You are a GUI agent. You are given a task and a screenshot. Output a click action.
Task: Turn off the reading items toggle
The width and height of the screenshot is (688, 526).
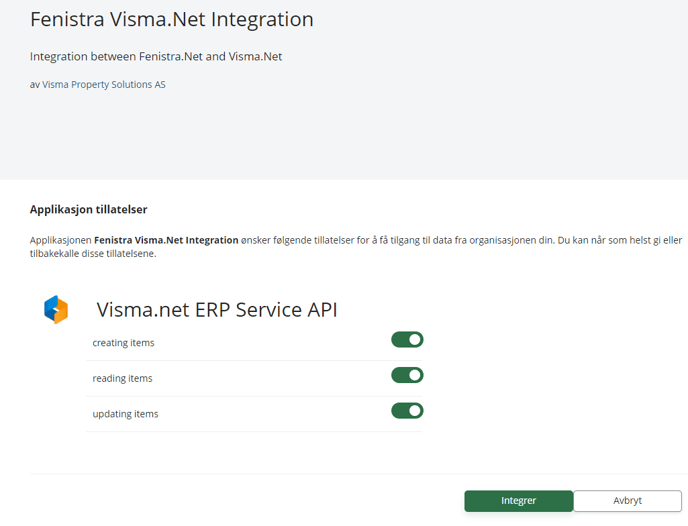point(407,375)
